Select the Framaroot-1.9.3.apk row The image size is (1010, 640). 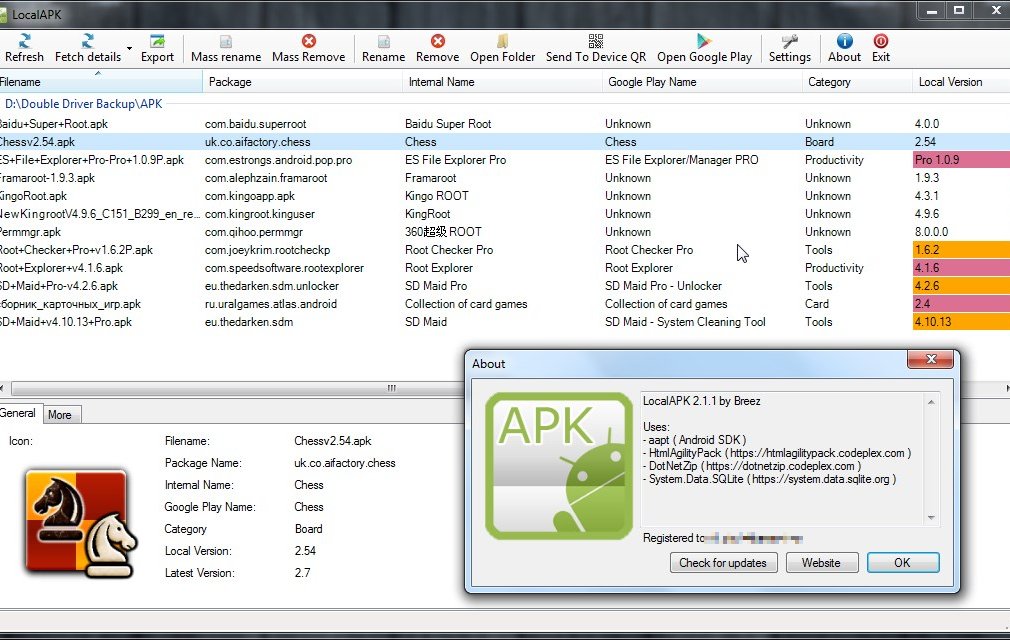point(505,178)
